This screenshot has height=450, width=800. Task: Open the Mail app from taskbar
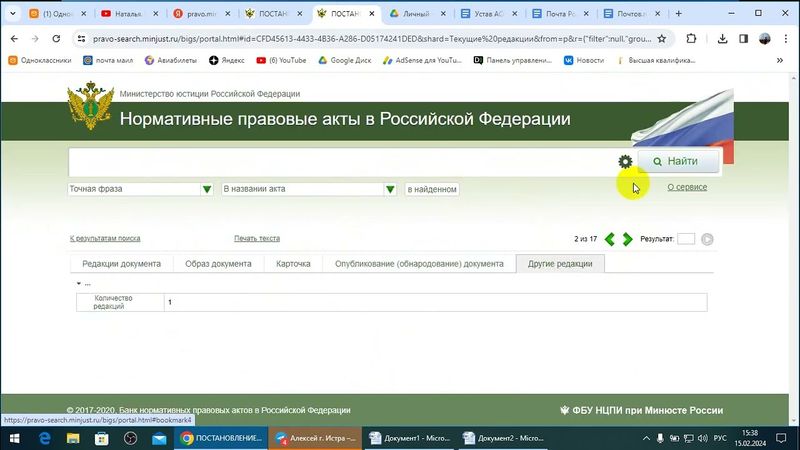coord(159,438)
